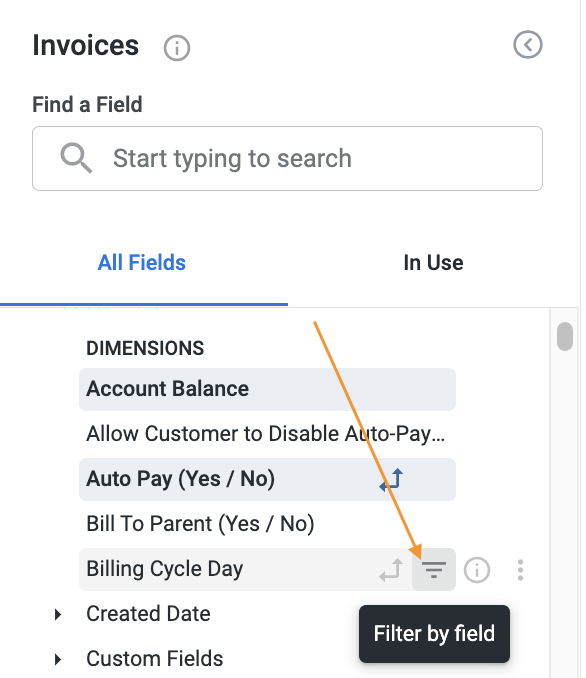Click the pivot icon on Billing Cycle Day
This screenshot has height=678, width=586.
pos(391,569)
